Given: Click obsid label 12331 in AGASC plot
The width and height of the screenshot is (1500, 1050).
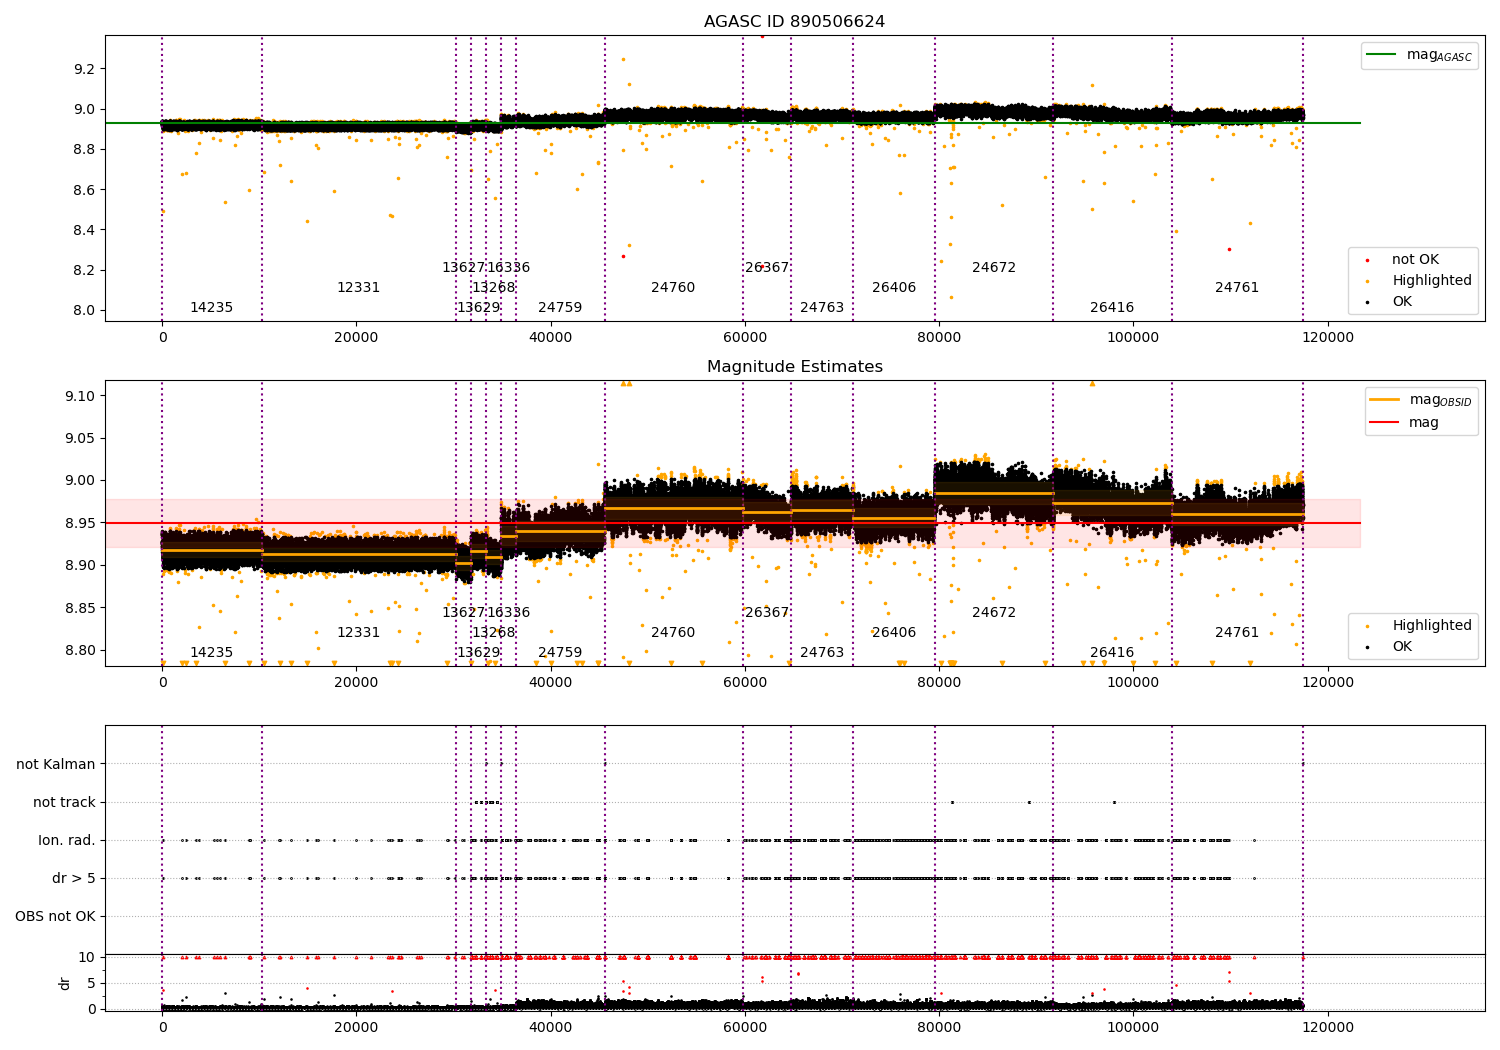Looking at the screenshot, I should pyautogui.click(x=358, y=288).
